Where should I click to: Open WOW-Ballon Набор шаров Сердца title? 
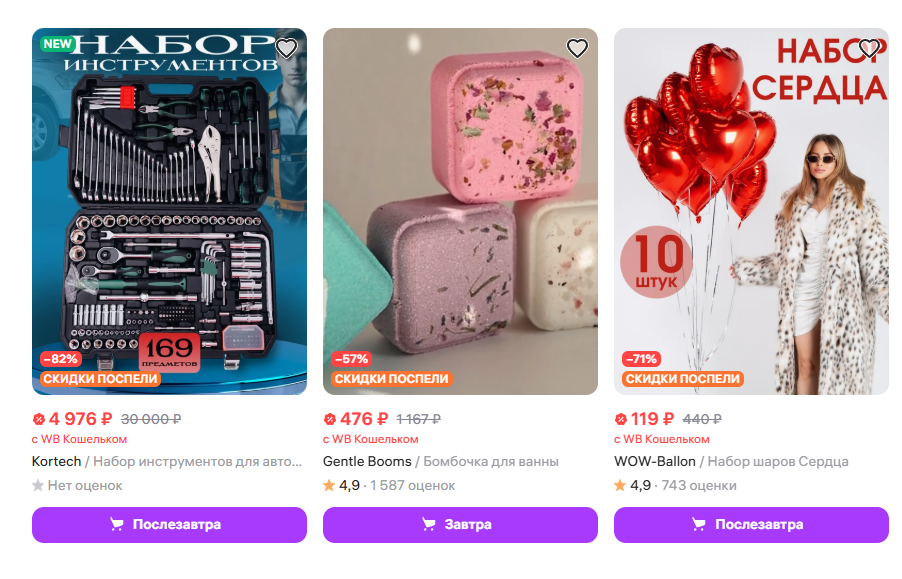[731, 461]
